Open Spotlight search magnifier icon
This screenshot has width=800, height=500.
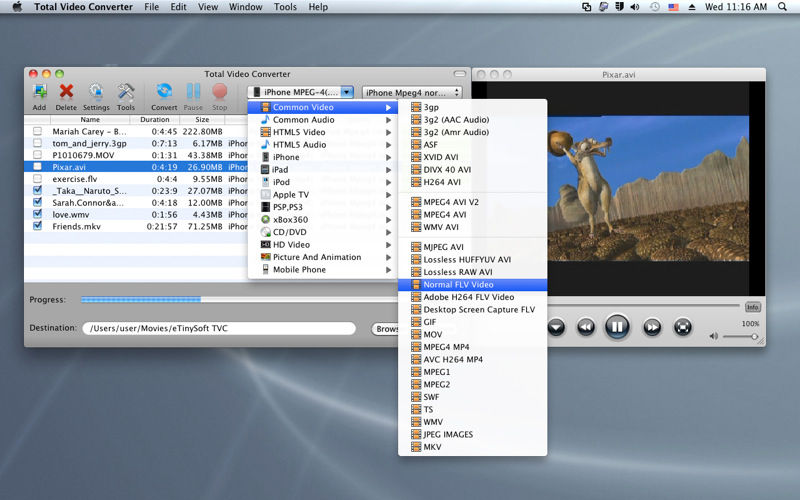tap(782, 7)
